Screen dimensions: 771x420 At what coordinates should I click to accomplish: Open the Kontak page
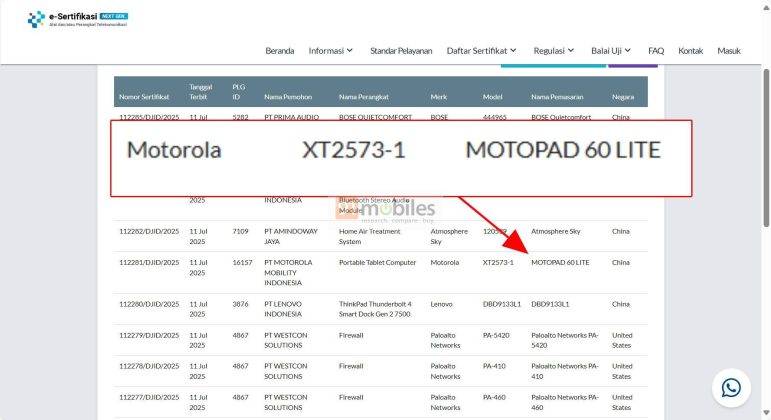(x=690, y=51)
